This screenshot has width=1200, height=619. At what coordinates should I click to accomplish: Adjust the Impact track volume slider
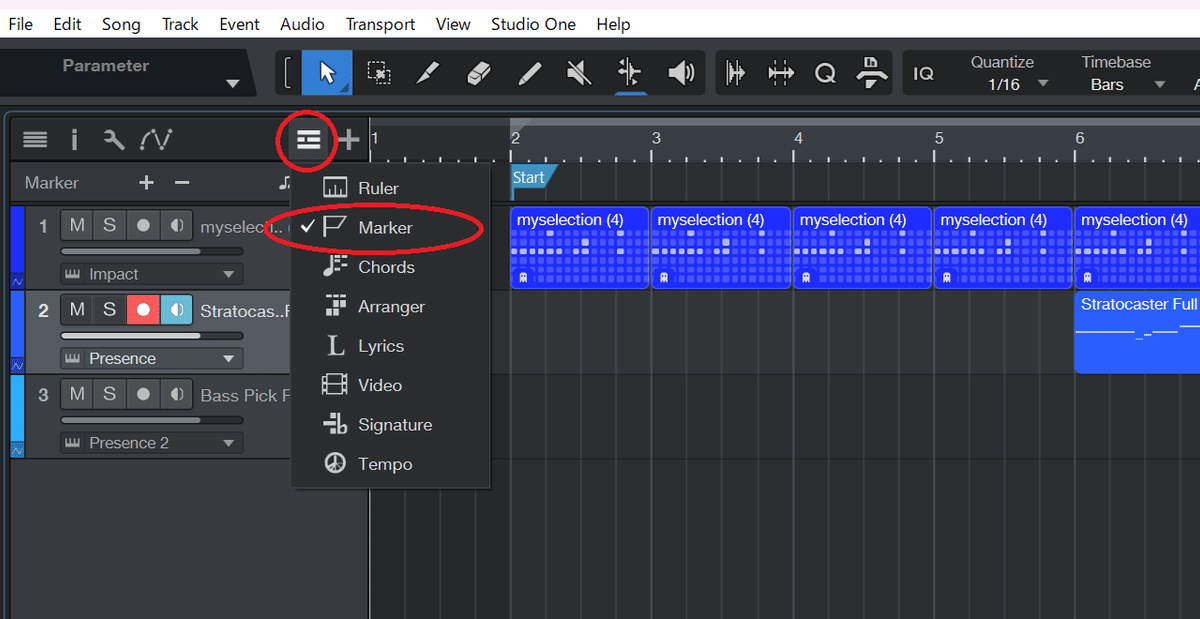coord(150,253)
